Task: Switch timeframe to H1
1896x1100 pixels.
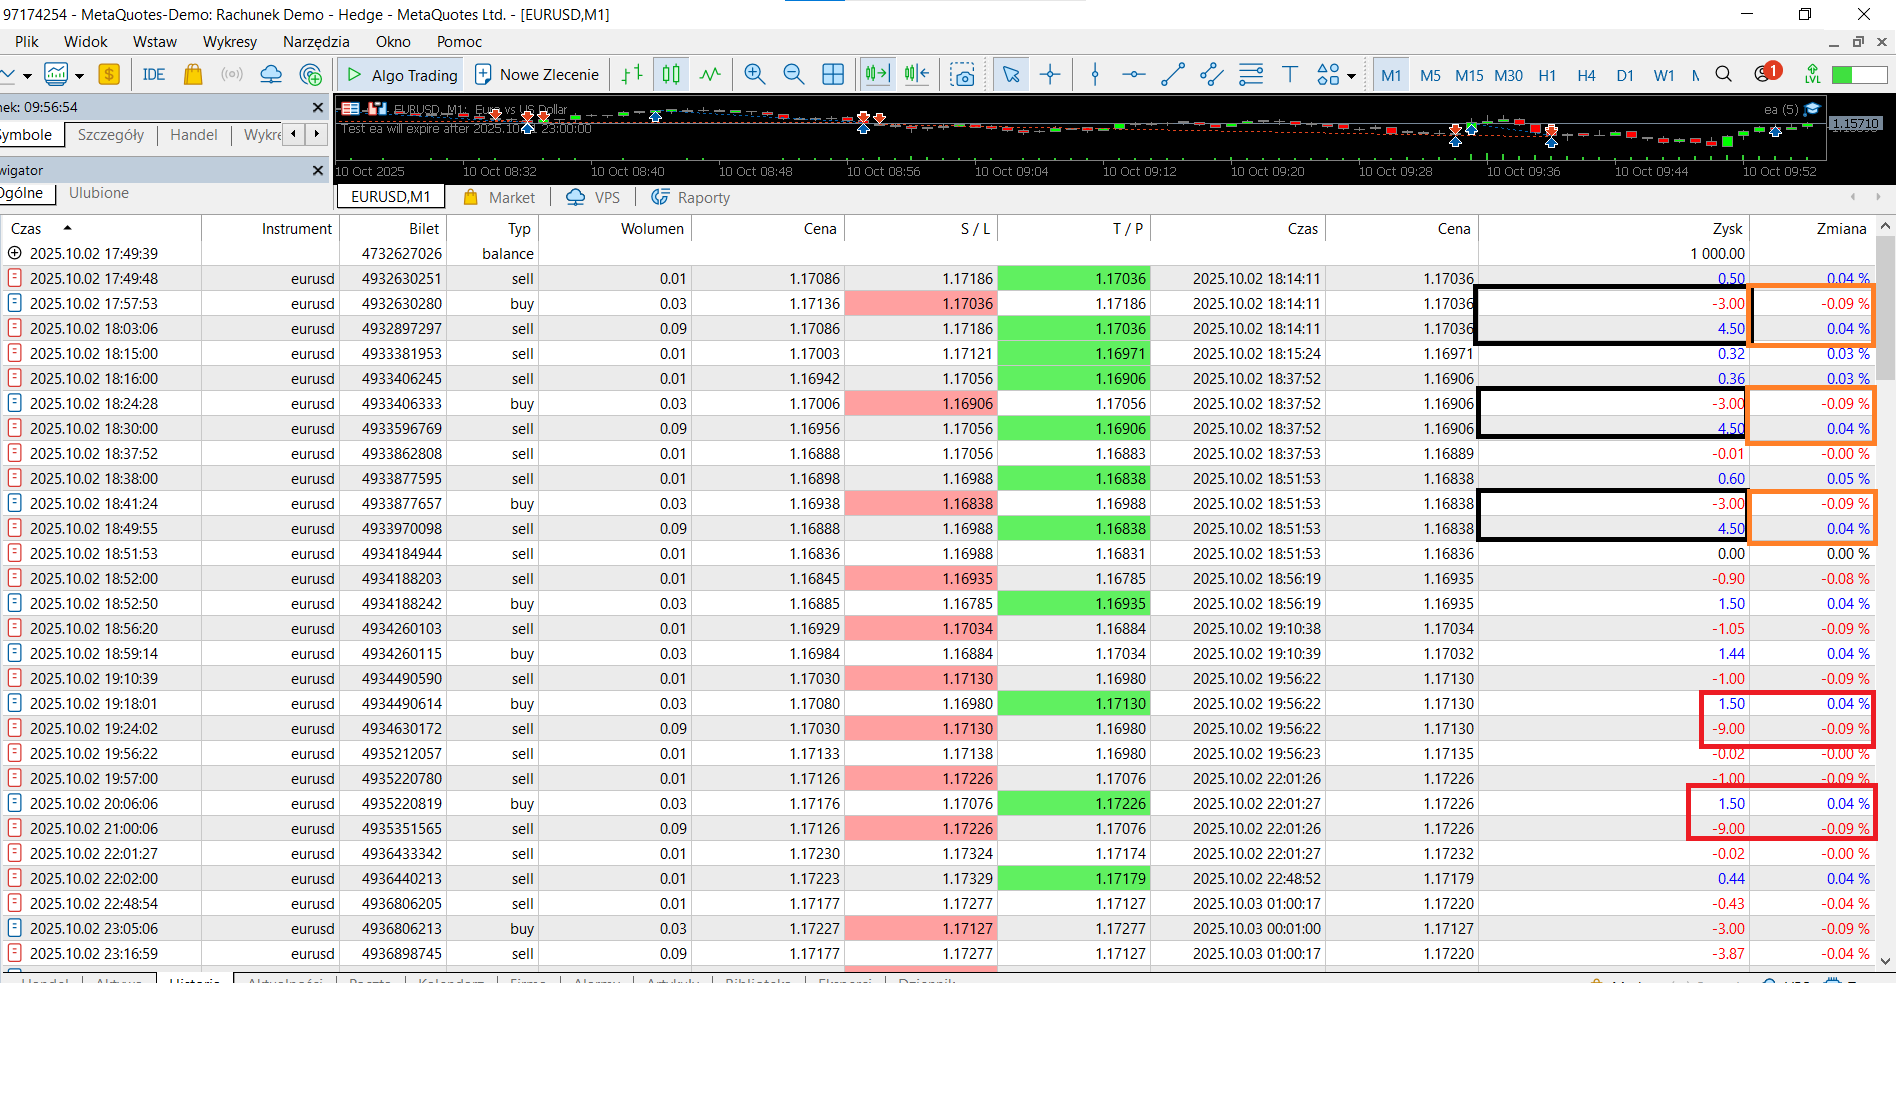Action: pos(1547,76)
